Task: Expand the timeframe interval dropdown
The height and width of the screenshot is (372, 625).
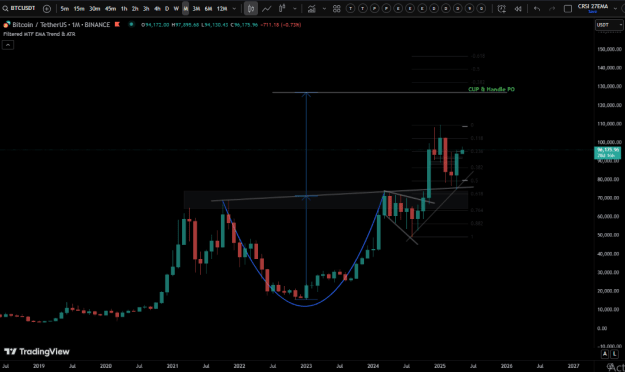Action: coord(234,8)
